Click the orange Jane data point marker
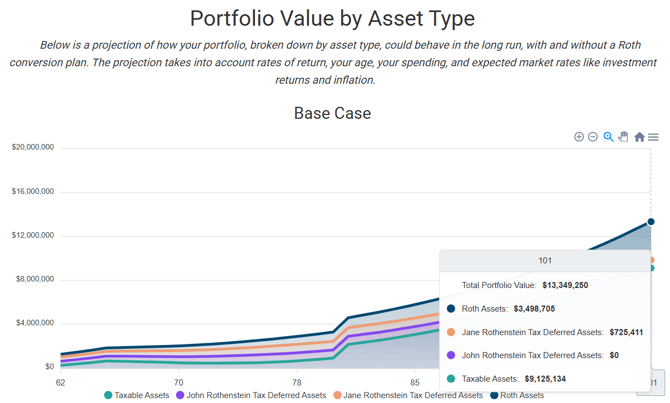 (x=651, y=260)
